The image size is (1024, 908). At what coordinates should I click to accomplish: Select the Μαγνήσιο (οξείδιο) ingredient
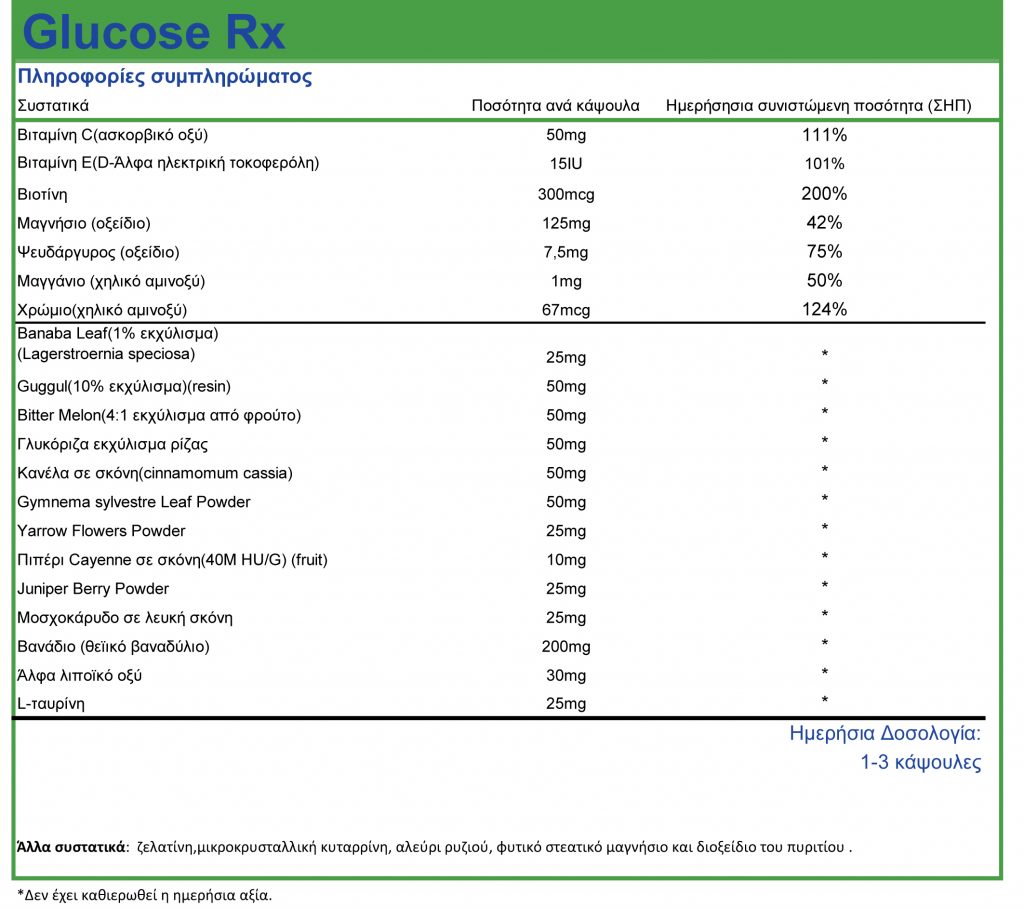[84, 223]
